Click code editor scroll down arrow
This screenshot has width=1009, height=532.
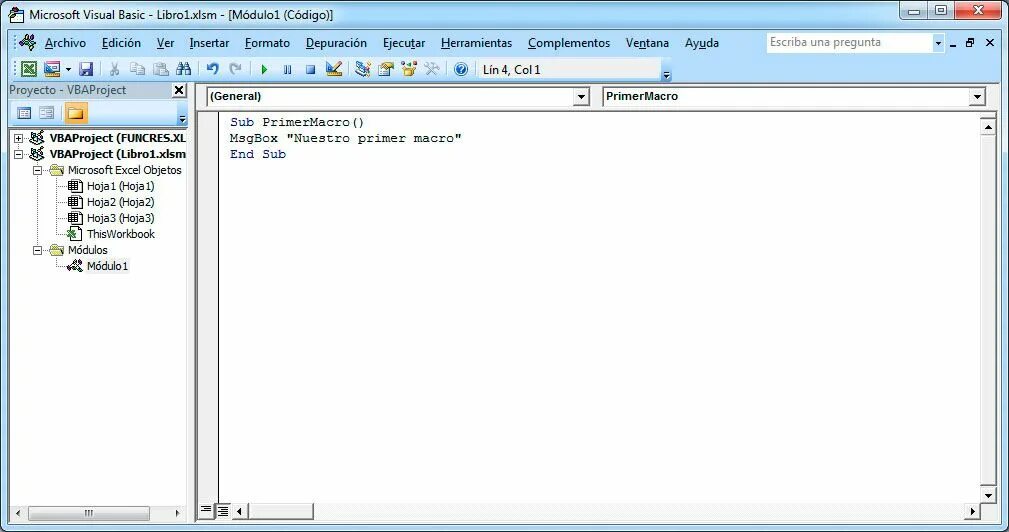click(988, 495)
